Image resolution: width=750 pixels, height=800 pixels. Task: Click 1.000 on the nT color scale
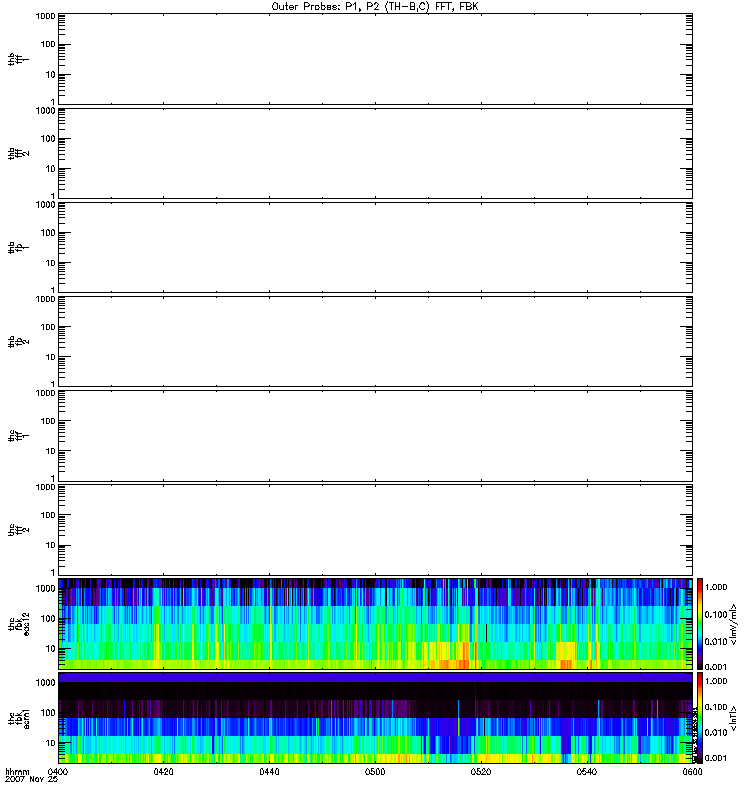(716, 681)
